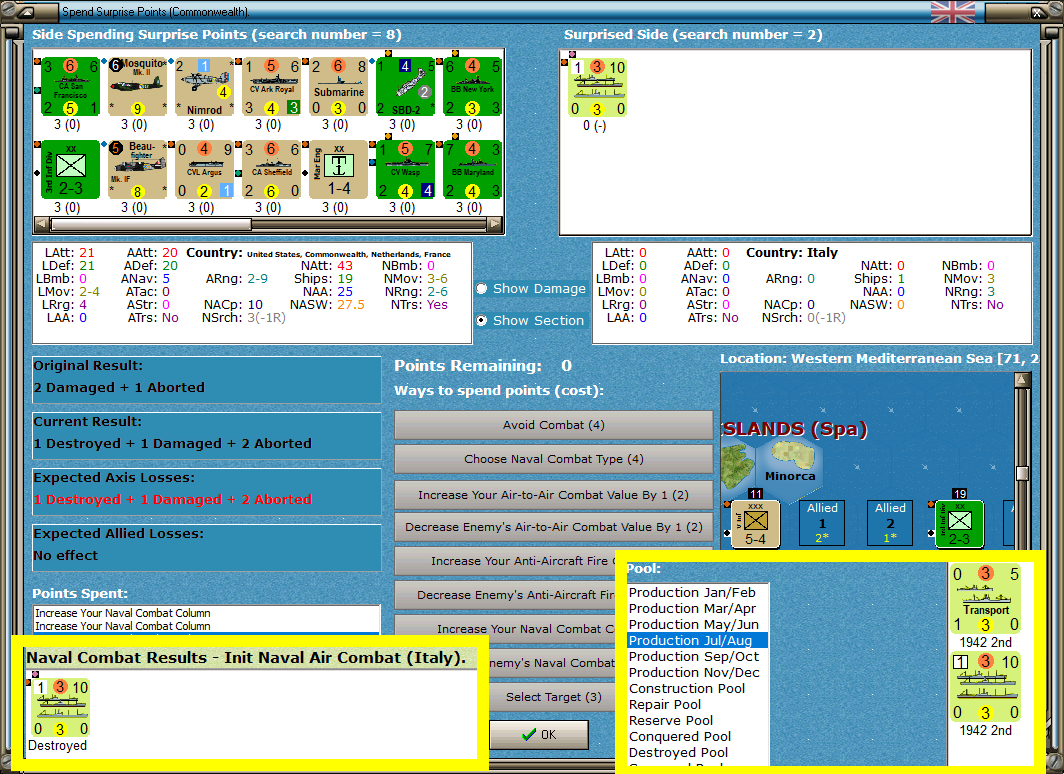Select the Mosquito Mk. II aircraft counter
1064x774 pixels.
coord(137,87)
